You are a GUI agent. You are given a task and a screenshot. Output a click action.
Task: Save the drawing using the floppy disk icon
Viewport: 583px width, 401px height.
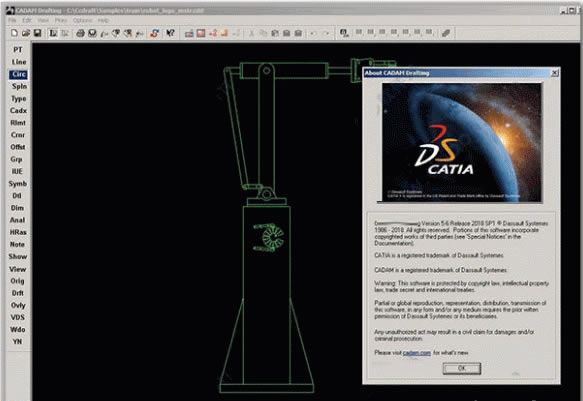(38, 33)
